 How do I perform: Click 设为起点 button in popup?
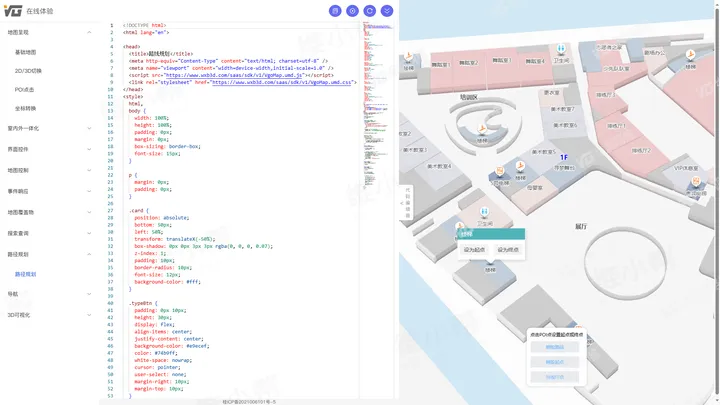474,250
